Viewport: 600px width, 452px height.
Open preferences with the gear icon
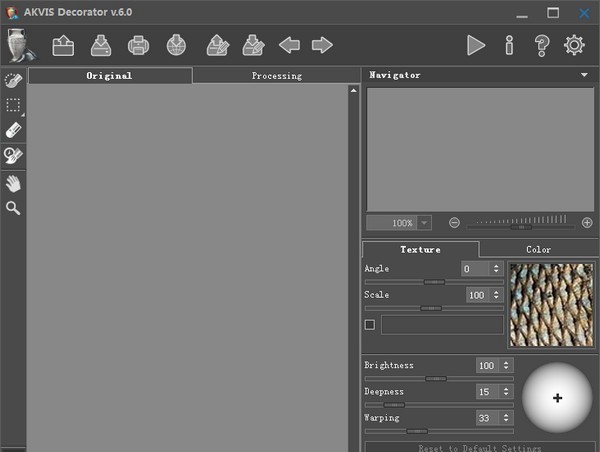tap(574, 45)
